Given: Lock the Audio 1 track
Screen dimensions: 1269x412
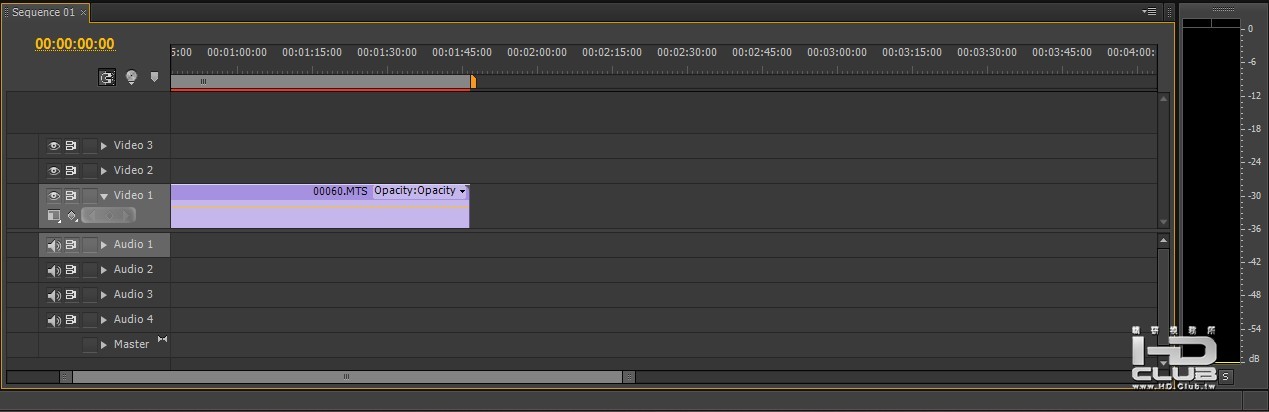Looking at the screenshot, I should pyautogui.click(x=90, y=244).
